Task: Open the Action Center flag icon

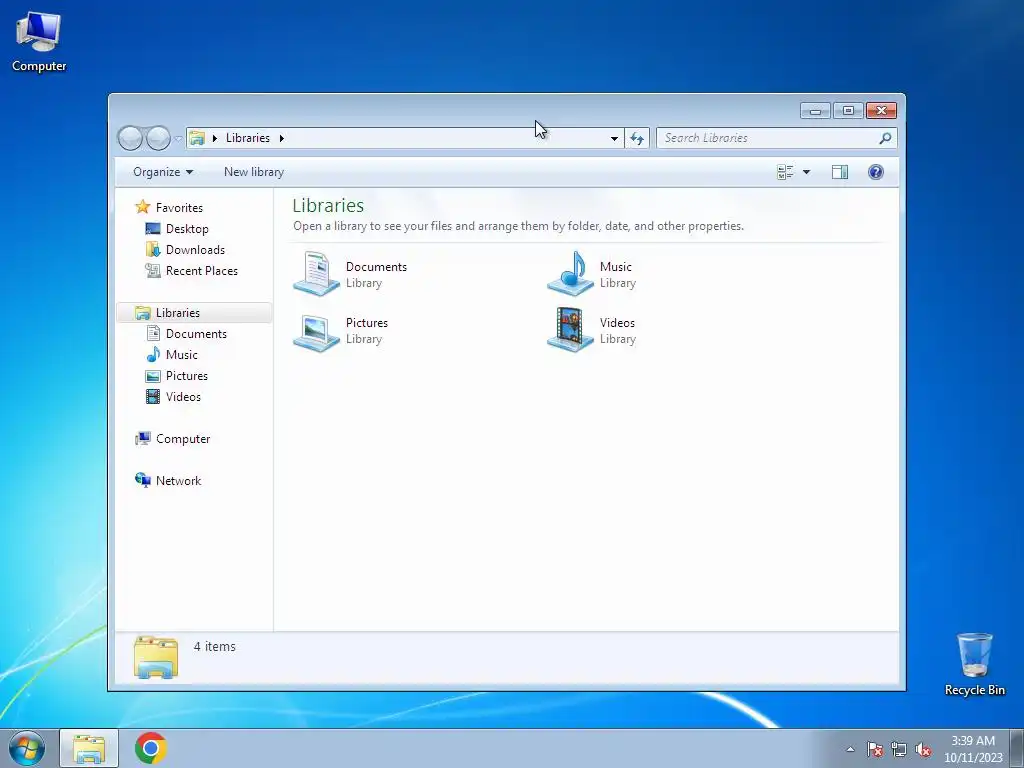Action: (x=875, y=749)
